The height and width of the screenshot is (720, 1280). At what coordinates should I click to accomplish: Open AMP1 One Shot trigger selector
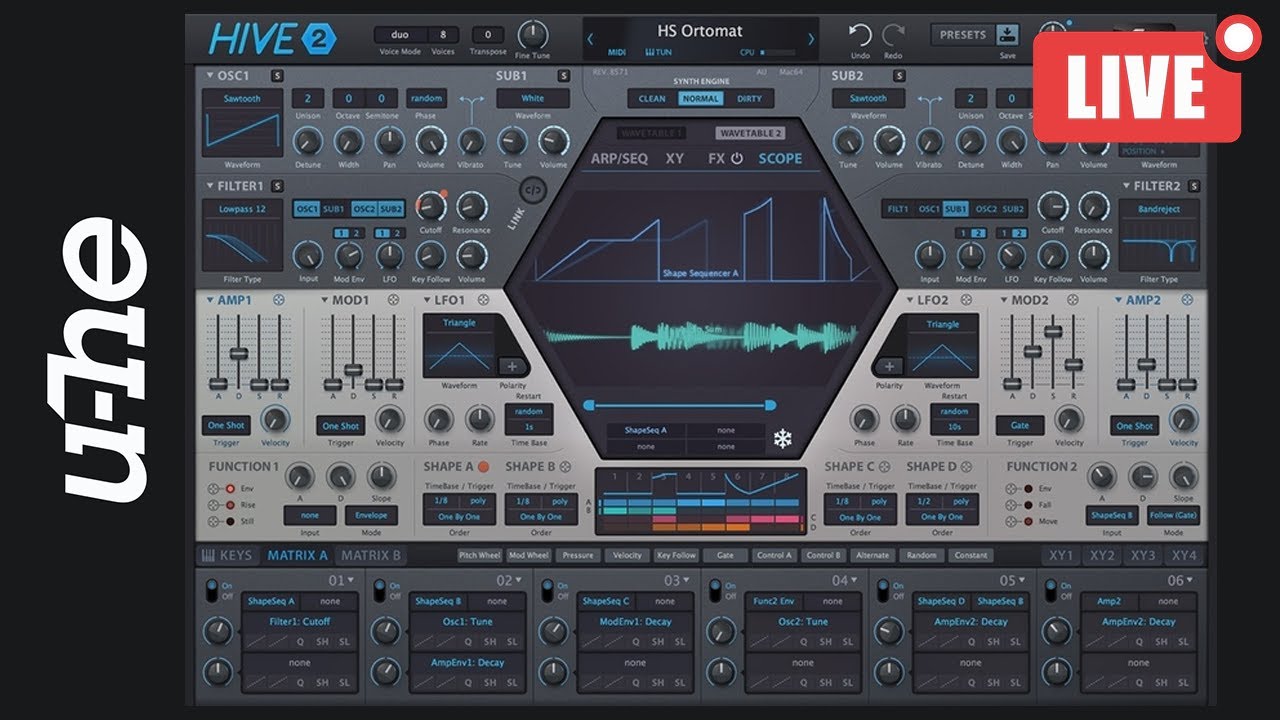pyautogui.click(x=227, y=425)
